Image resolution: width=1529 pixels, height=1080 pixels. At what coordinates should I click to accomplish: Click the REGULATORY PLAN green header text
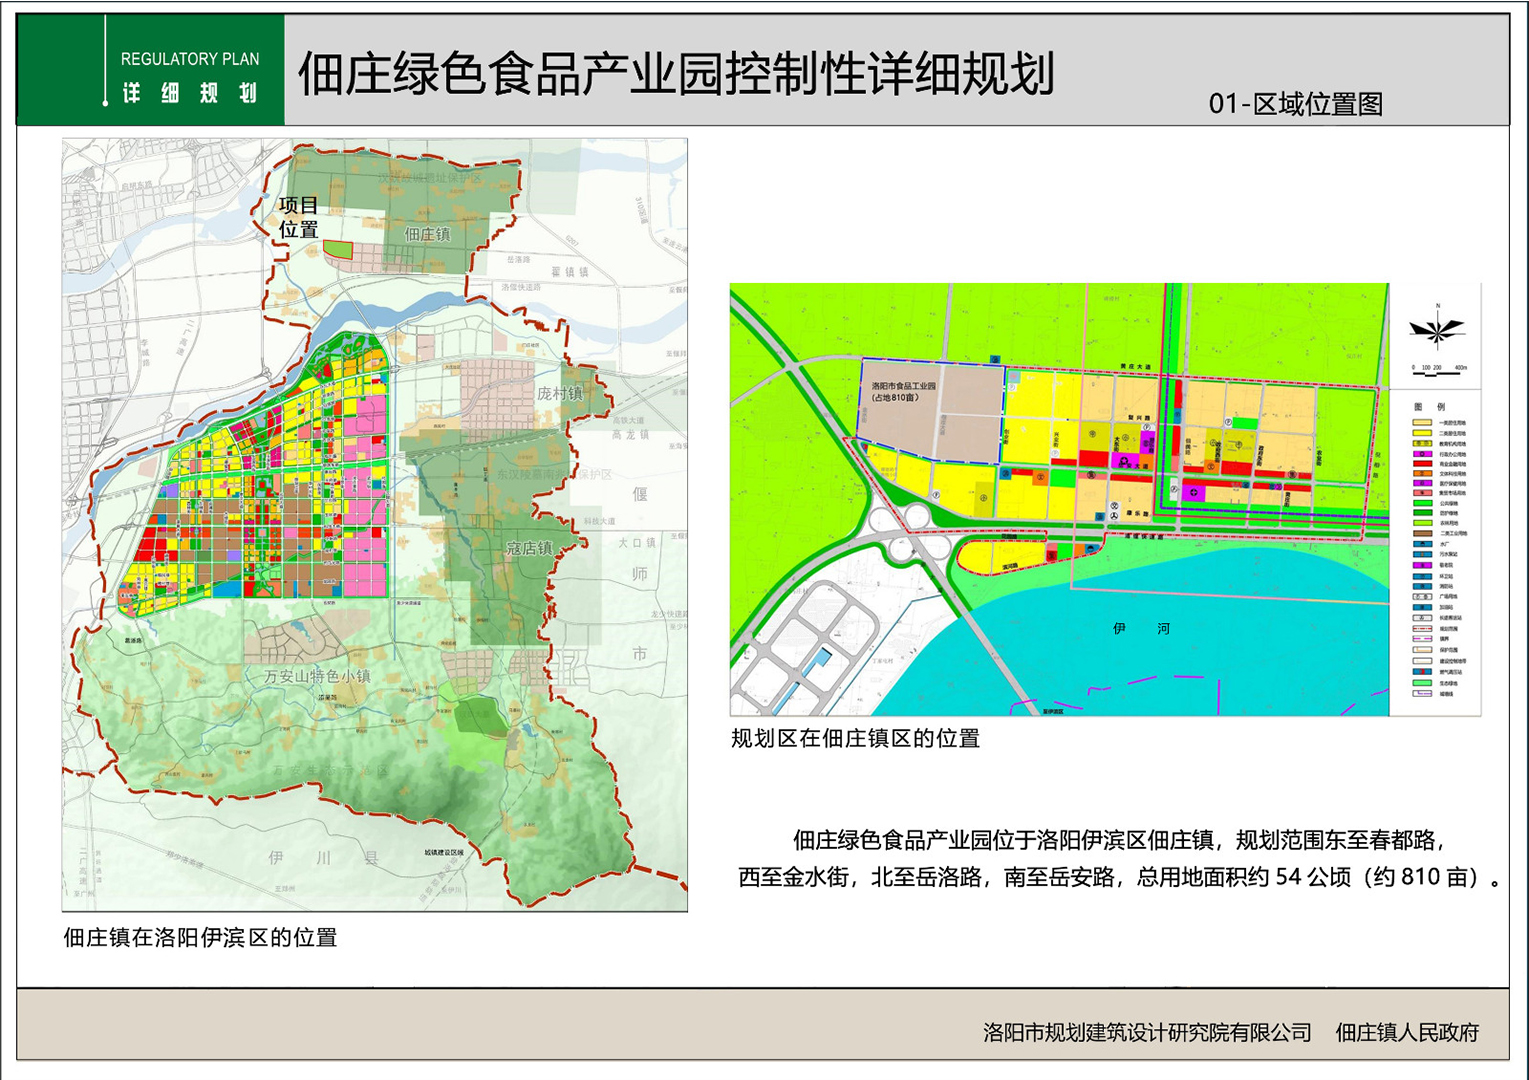tap(189, 59)
